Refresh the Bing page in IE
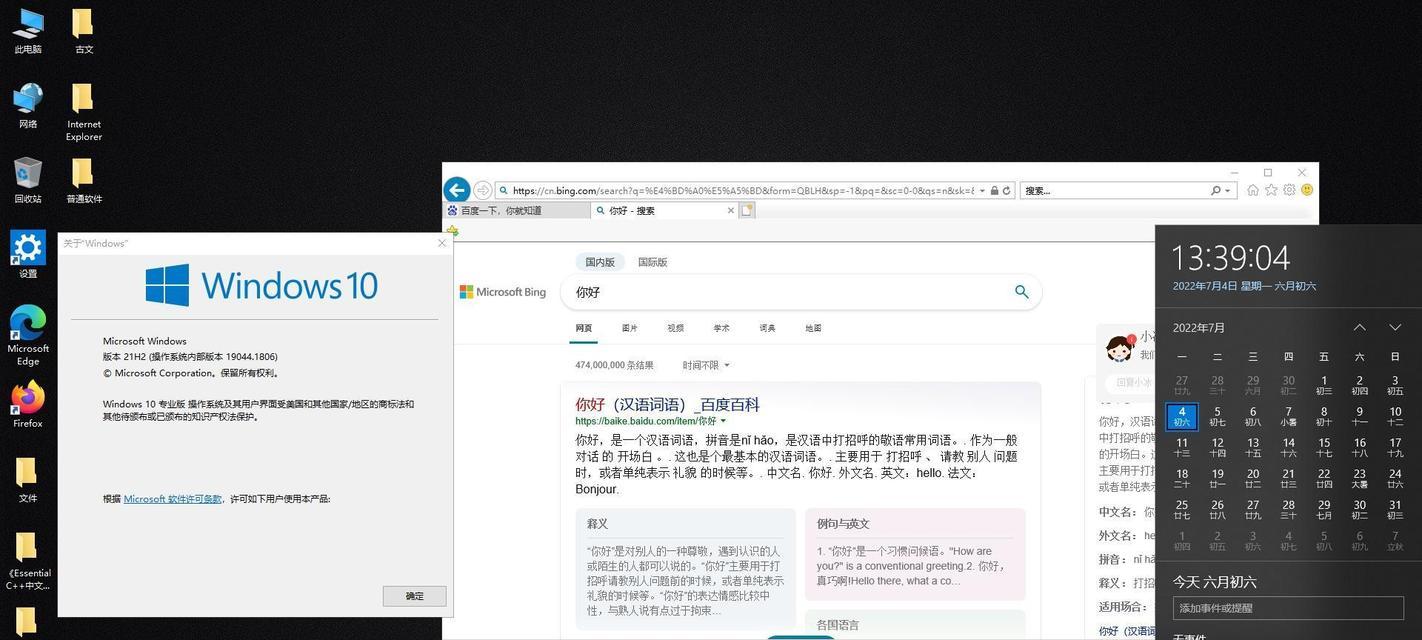 pyautogui.click(x=1006, y=190)
